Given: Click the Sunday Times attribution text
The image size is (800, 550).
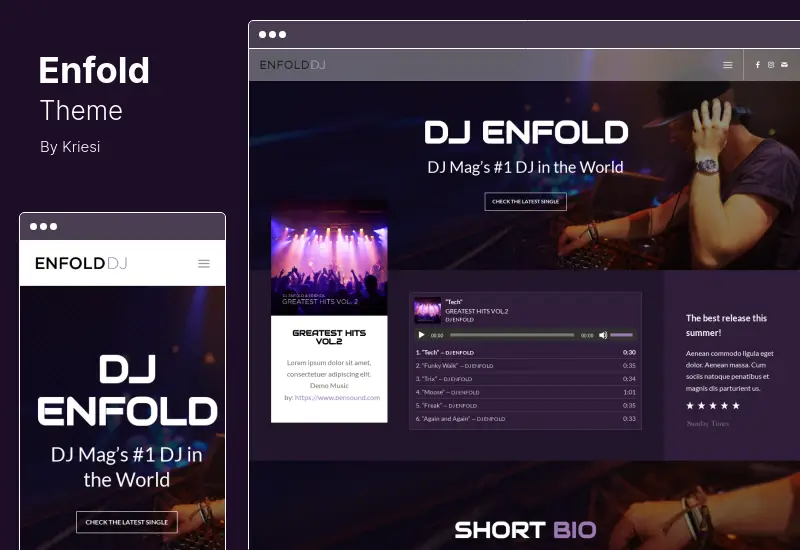Looking at the screenshot, I should 708,423.
